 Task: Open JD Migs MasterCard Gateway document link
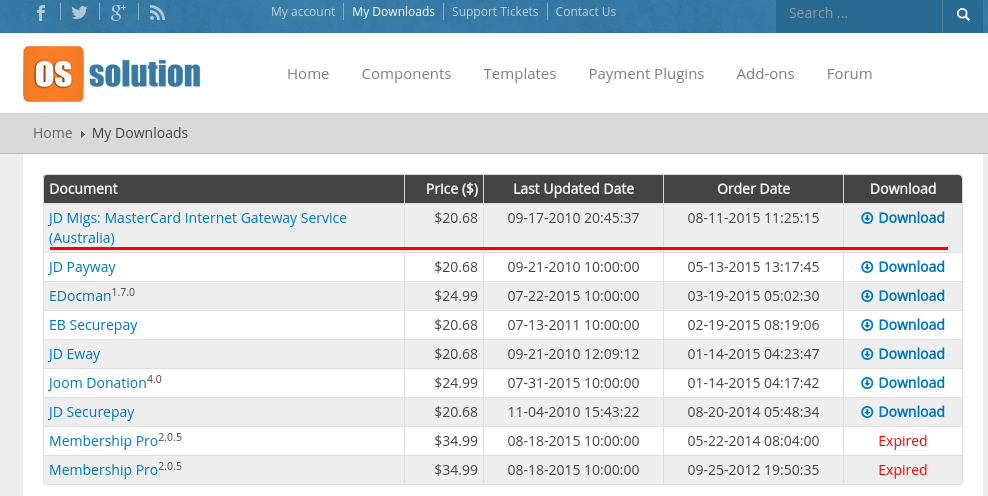[x=198, y=228]
